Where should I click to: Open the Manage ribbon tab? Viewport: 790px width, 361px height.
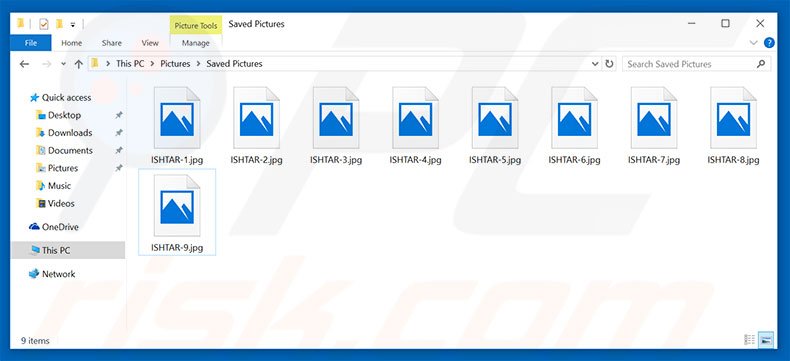click(x=195, y=43)
